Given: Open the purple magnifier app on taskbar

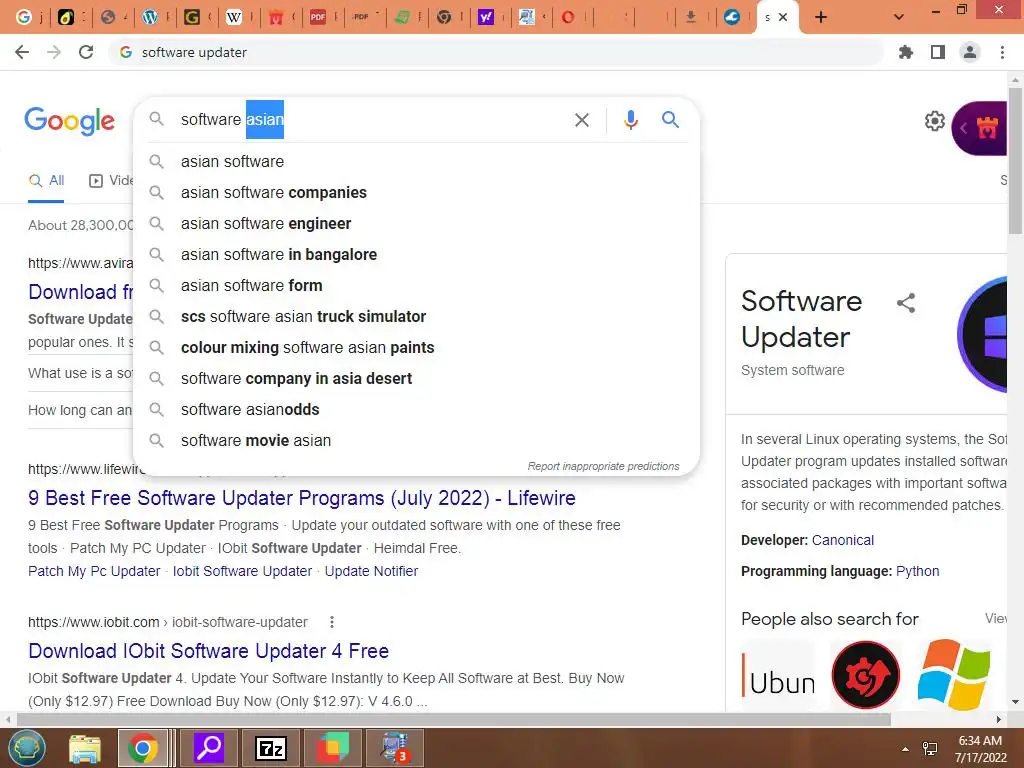Looking at the screenshot, I should (209, 748).
